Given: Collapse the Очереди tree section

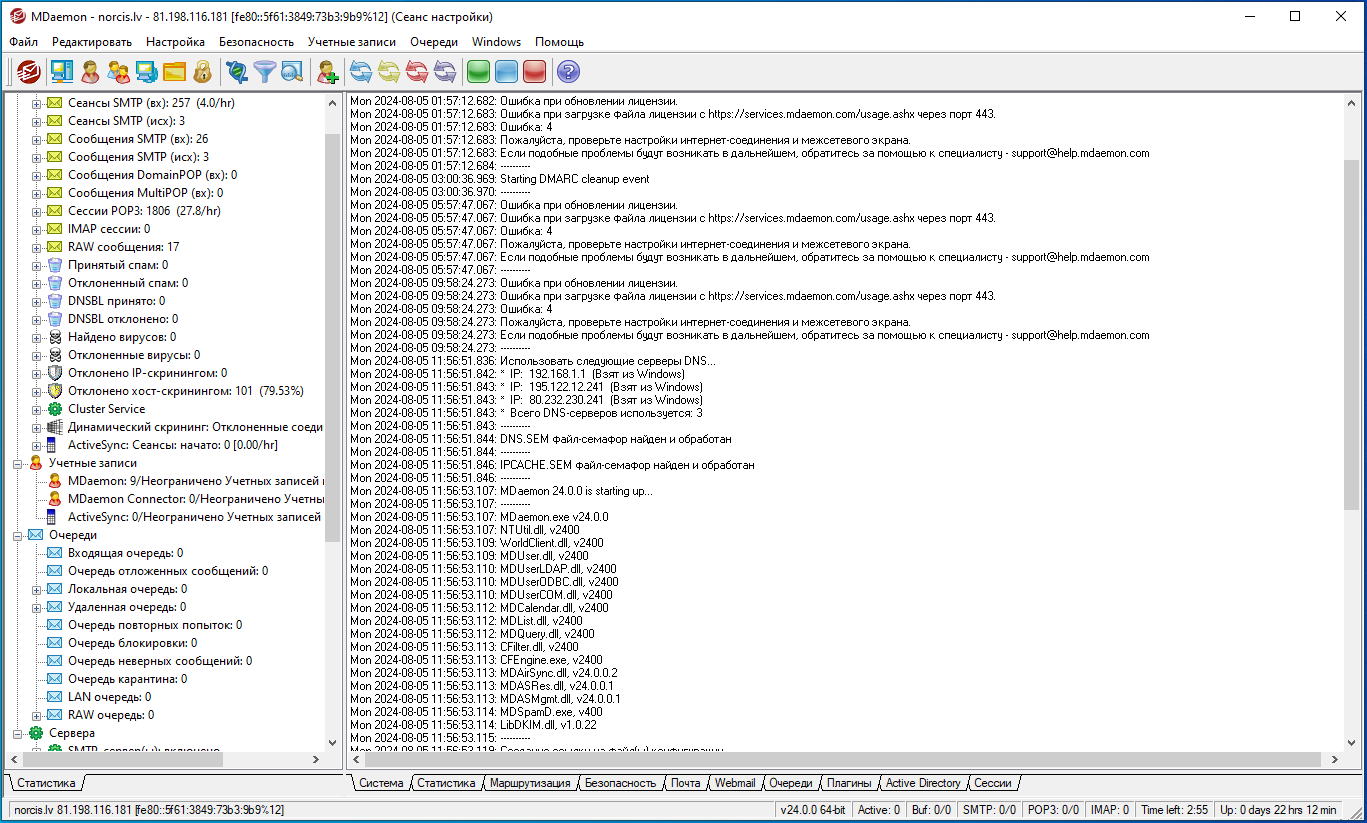Looking at the screenshot, I should click(x=18, y=535).
